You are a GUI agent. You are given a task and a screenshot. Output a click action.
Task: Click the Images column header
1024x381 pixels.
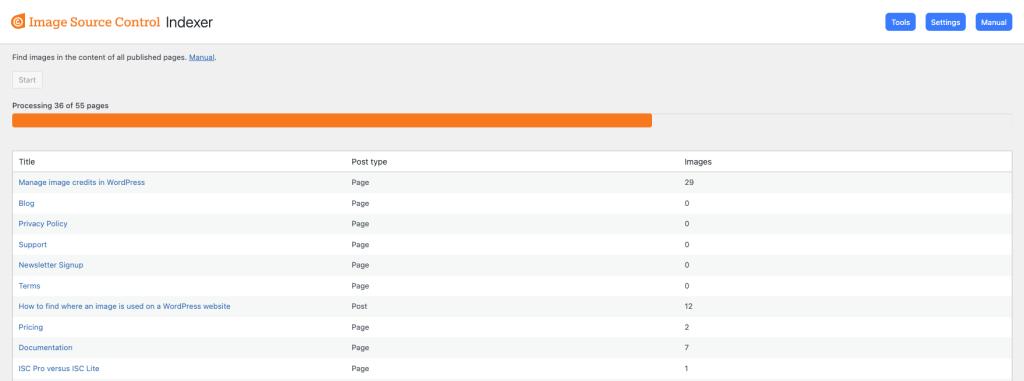[698, 161]
